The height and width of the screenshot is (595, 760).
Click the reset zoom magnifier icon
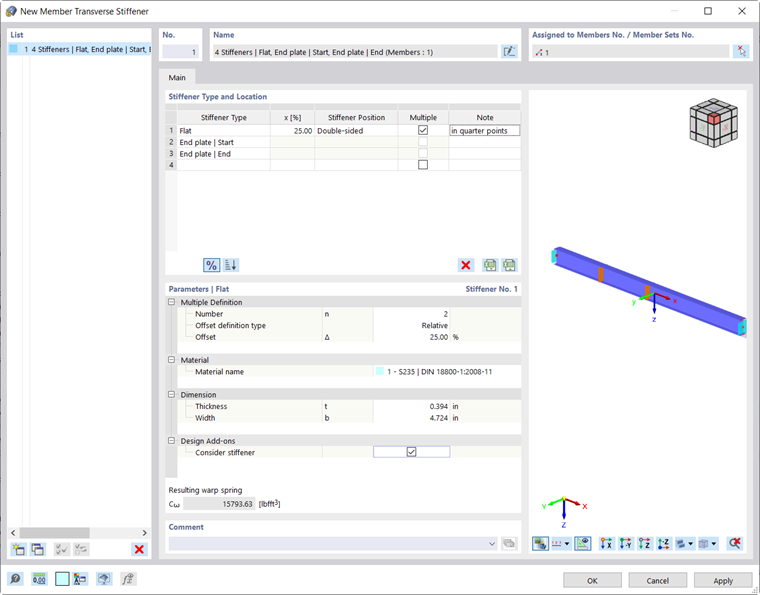[735, 544]
